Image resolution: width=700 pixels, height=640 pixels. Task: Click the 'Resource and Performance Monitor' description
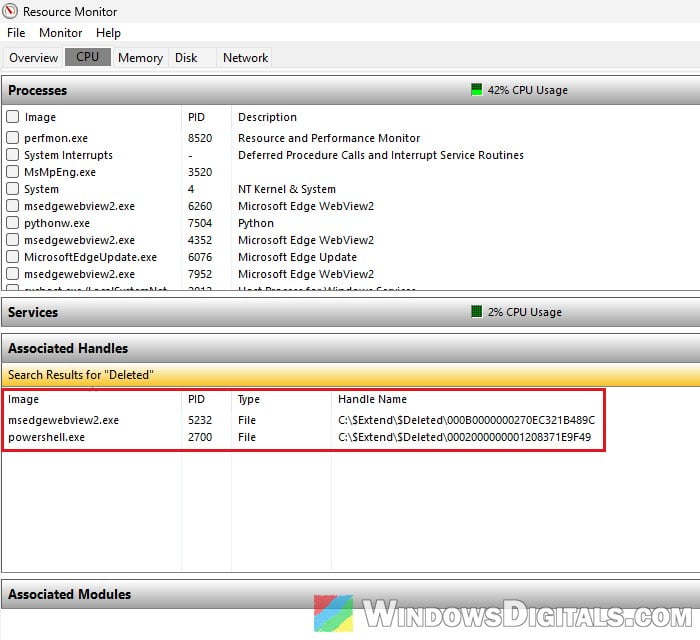(329, 138)
